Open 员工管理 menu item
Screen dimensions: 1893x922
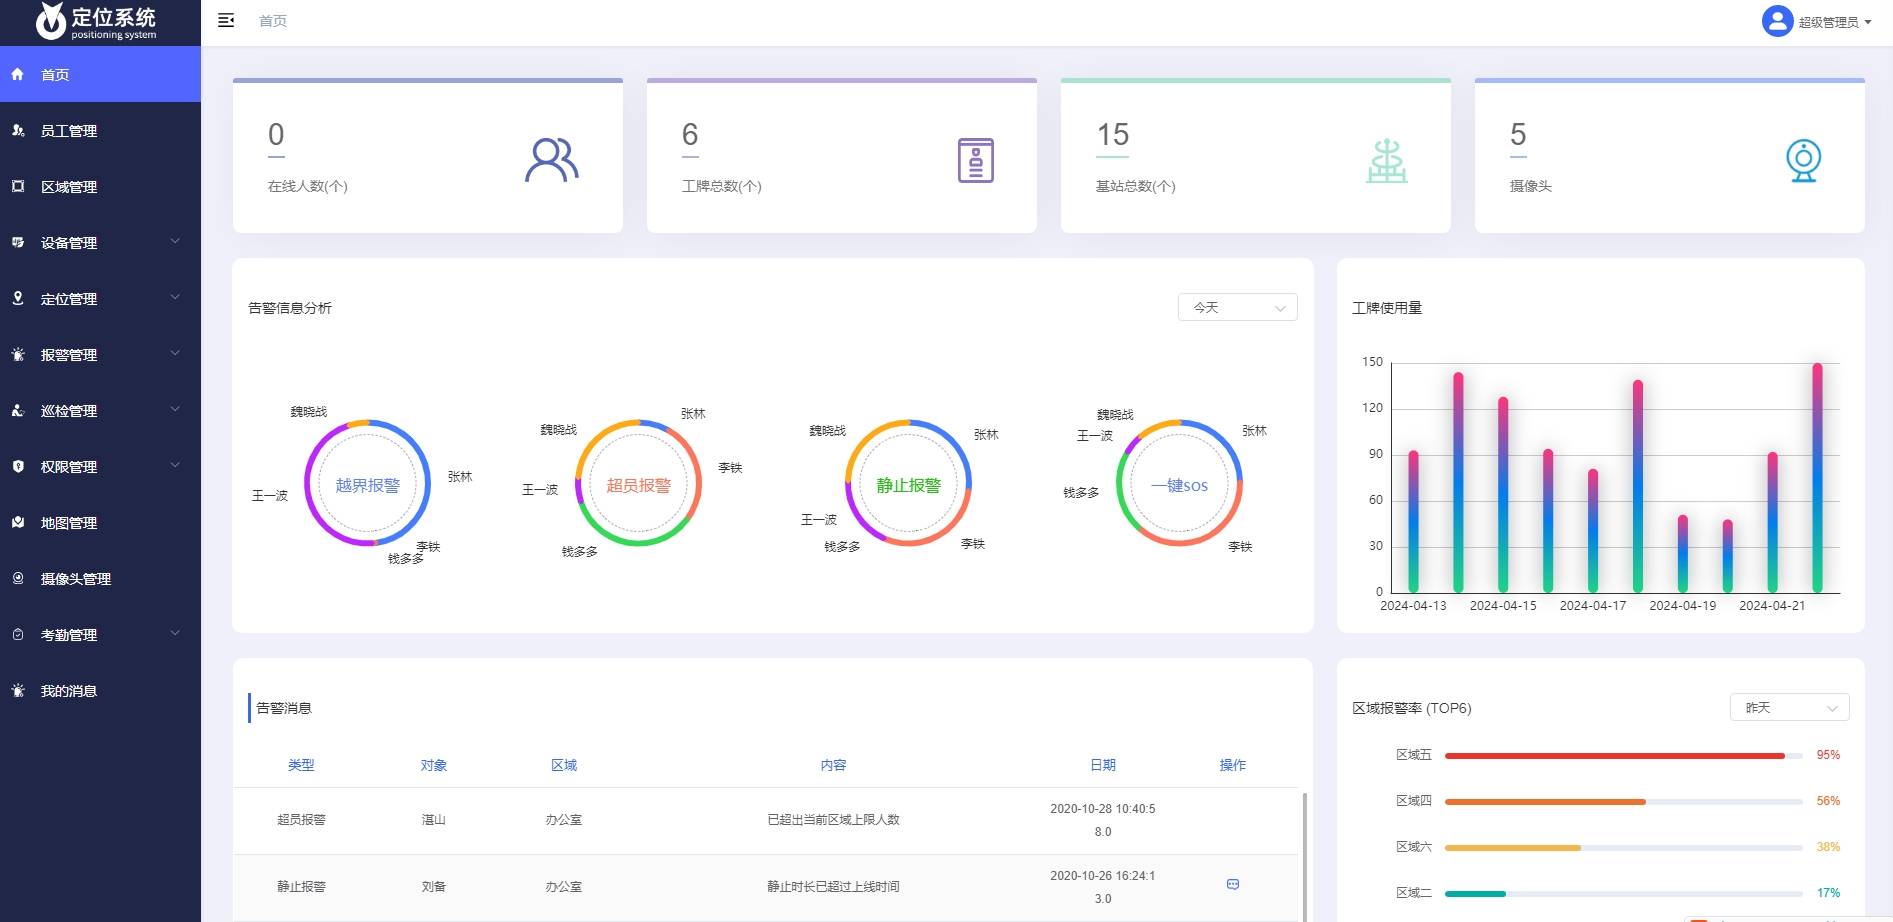[100, 130]
